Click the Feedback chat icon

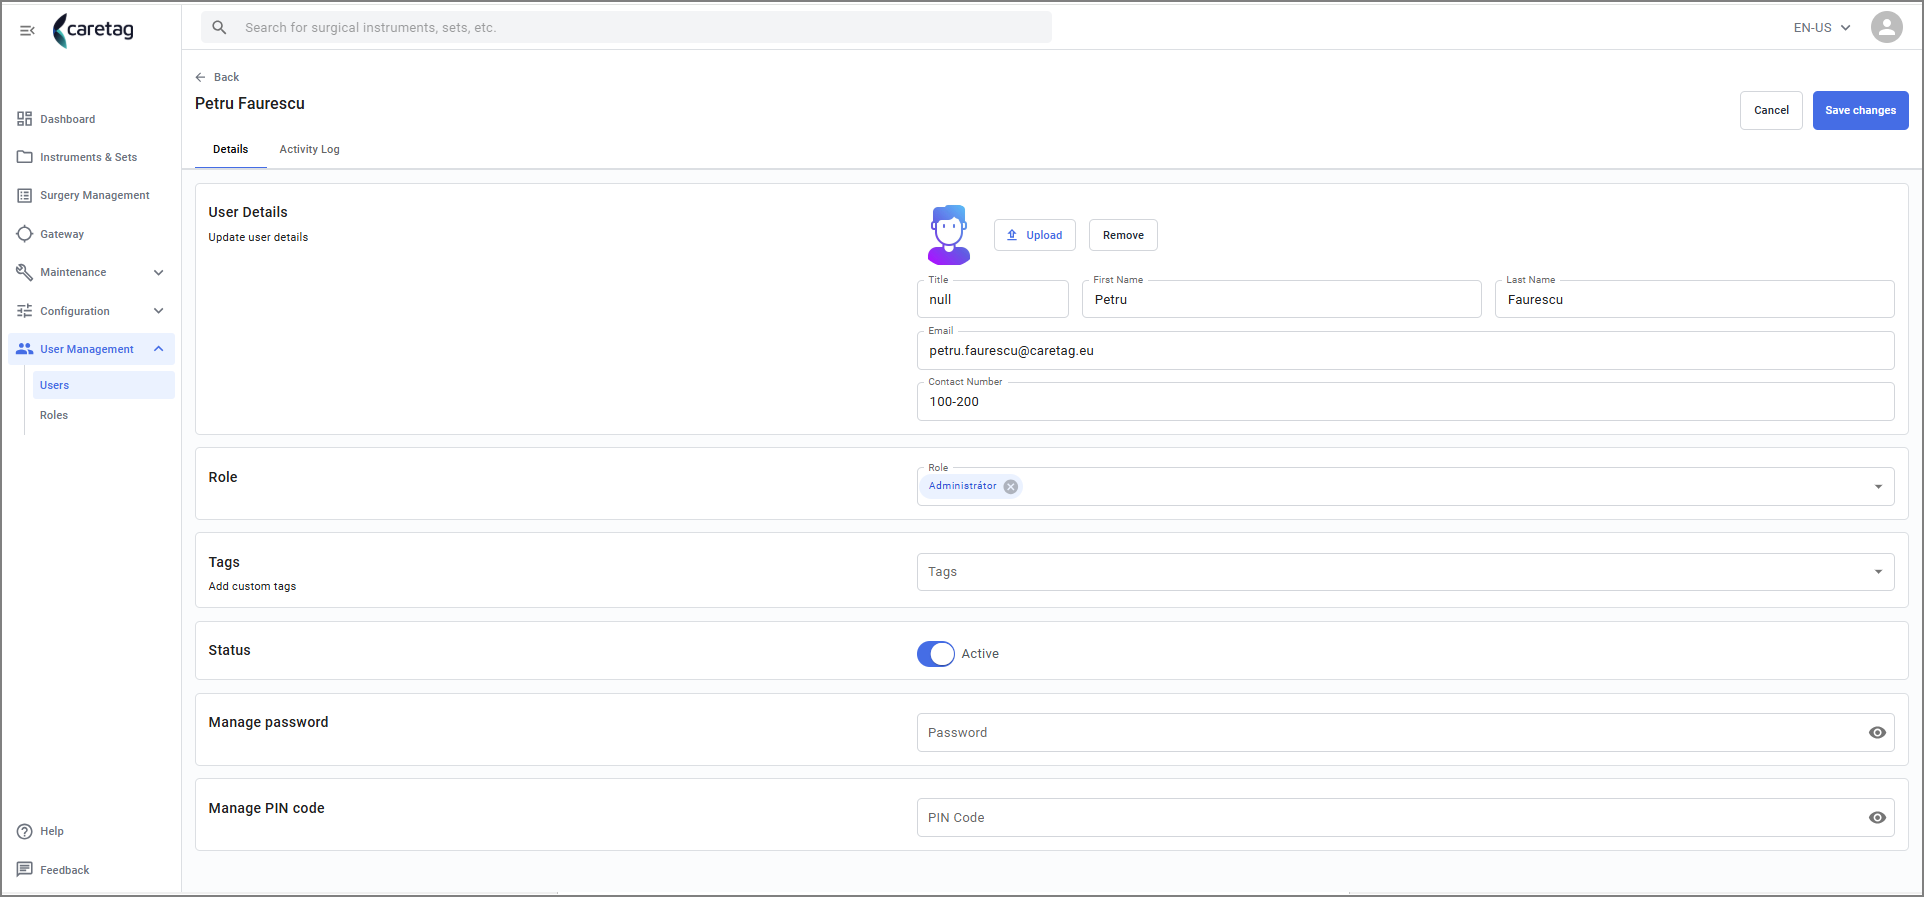25,870
